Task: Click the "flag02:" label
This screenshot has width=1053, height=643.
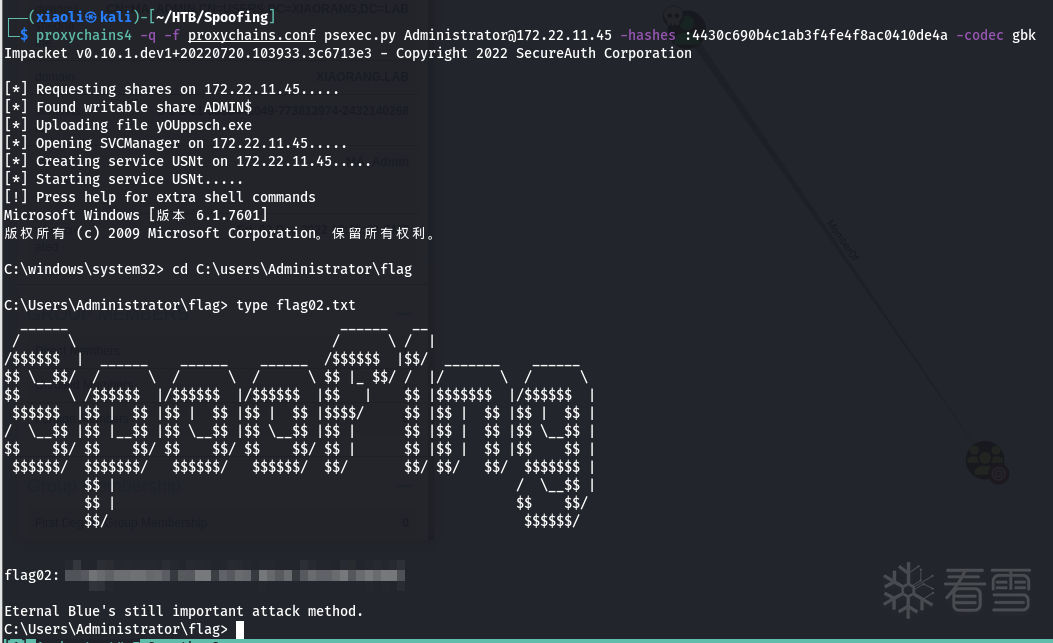Action: click(32, 575)
